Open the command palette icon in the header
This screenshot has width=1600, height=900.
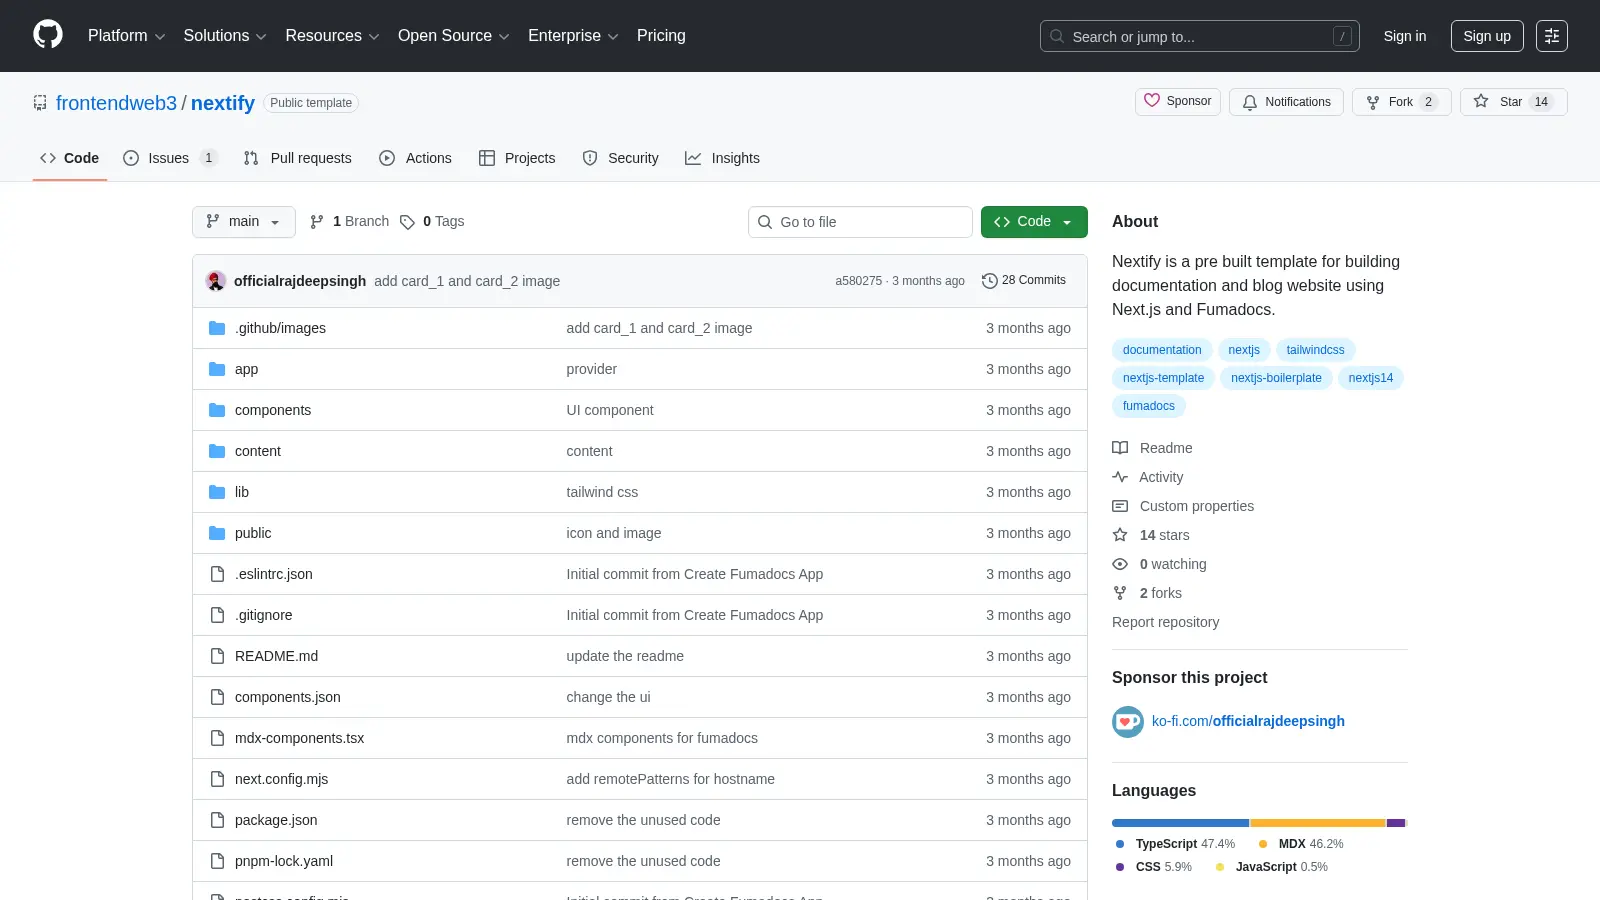pyautogui.click(x=1552, y=36)
